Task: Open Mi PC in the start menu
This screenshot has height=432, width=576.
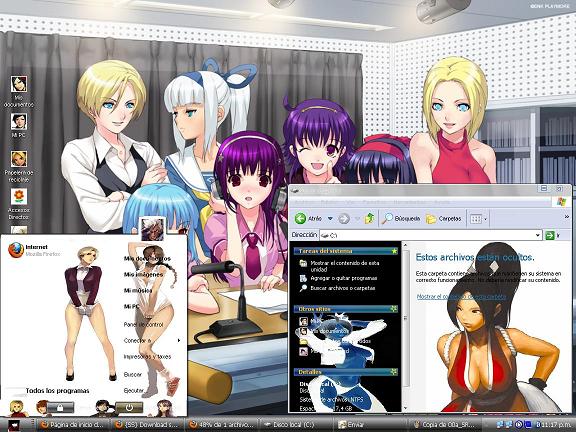Action: click(x=132, y=306)
